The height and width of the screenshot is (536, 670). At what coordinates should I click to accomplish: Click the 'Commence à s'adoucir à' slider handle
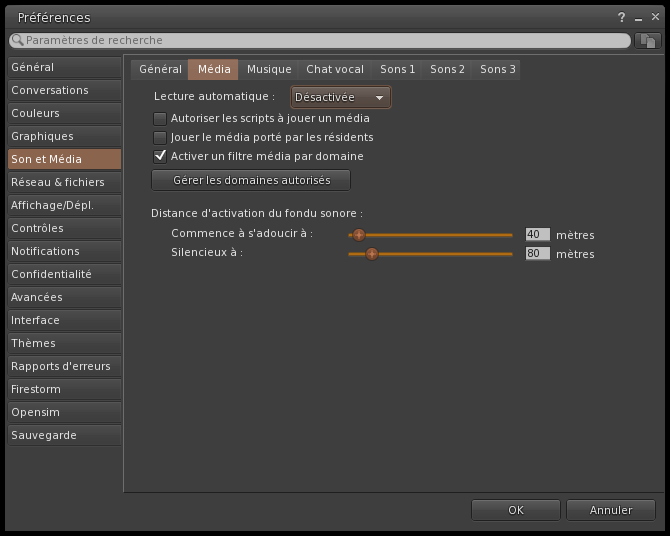(x=359, y=235)
